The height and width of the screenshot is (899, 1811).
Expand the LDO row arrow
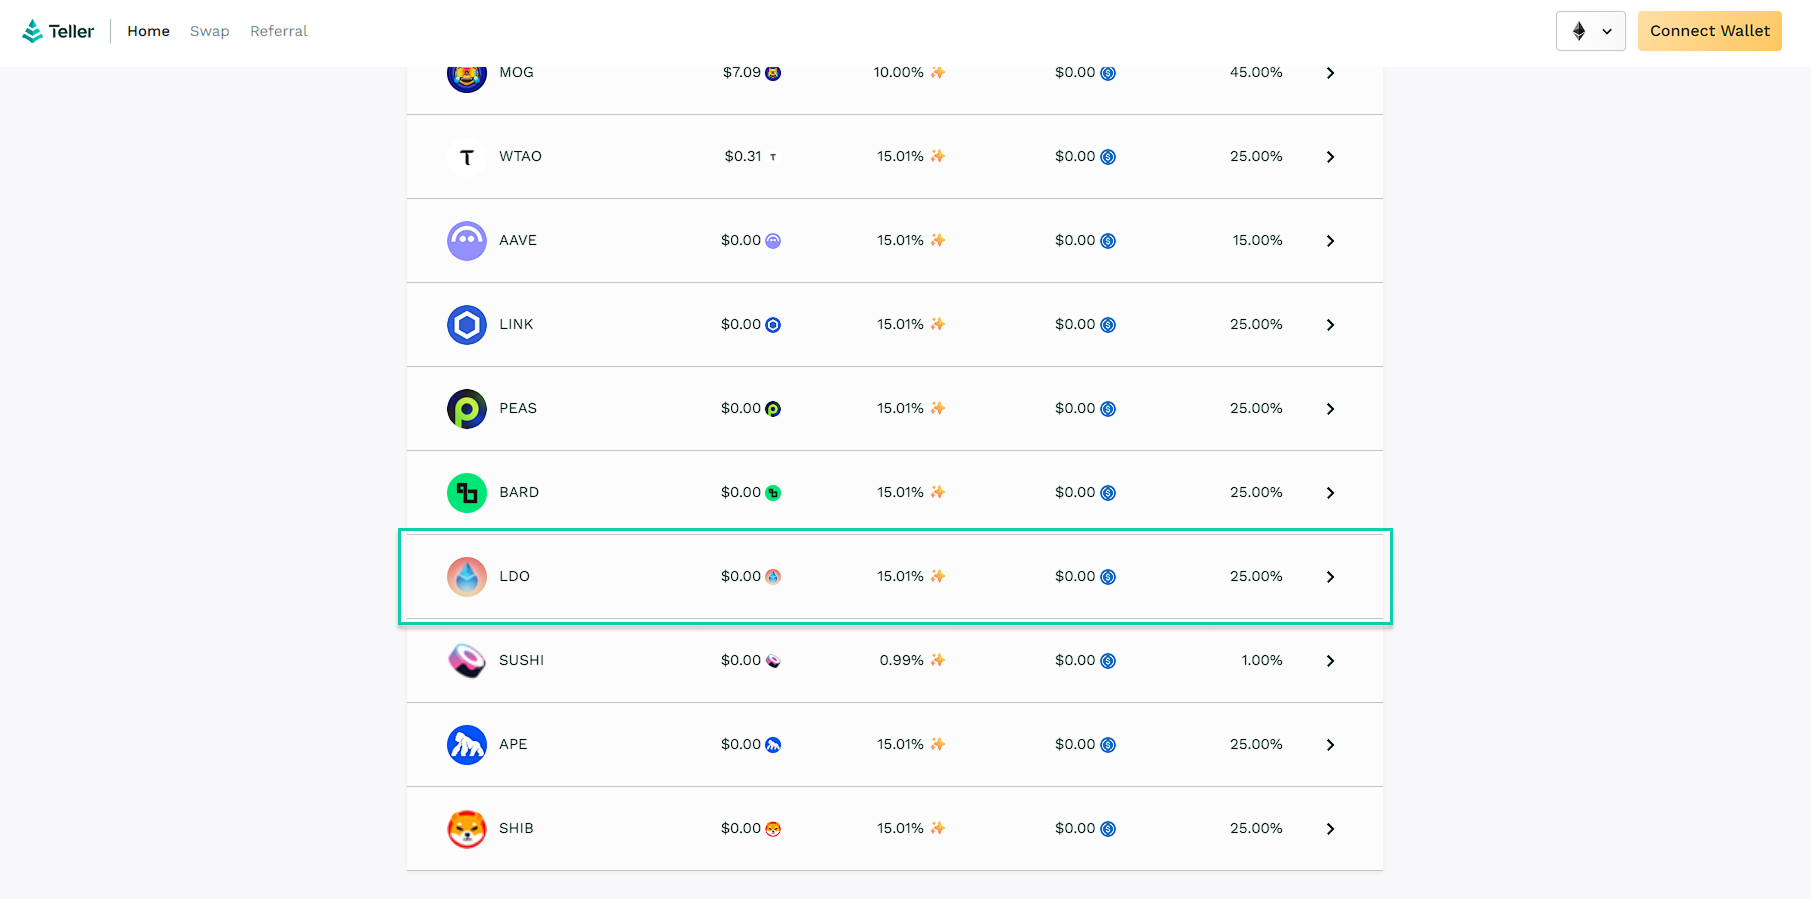[x=1330, y=577]
